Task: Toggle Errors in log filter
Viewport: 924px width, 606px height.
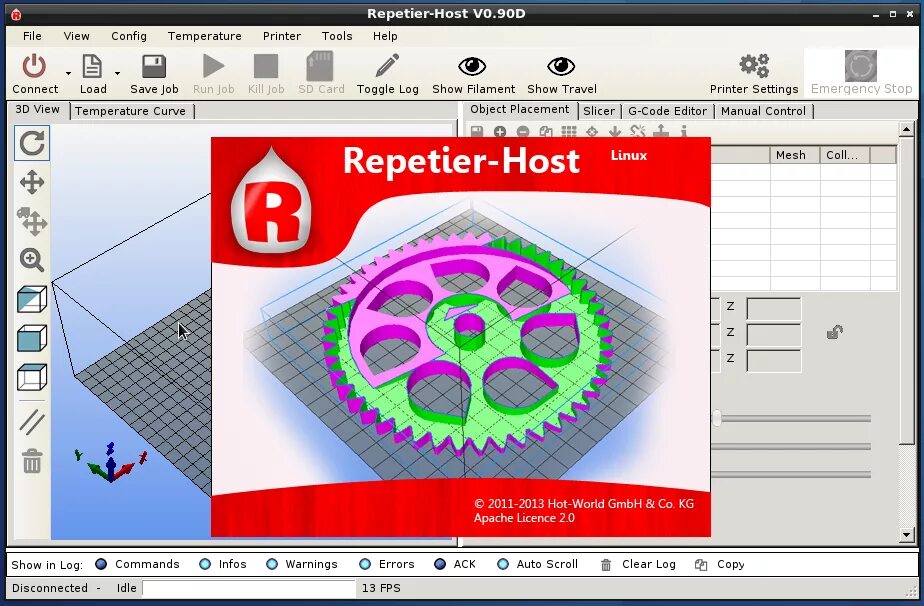Action: 387,564
